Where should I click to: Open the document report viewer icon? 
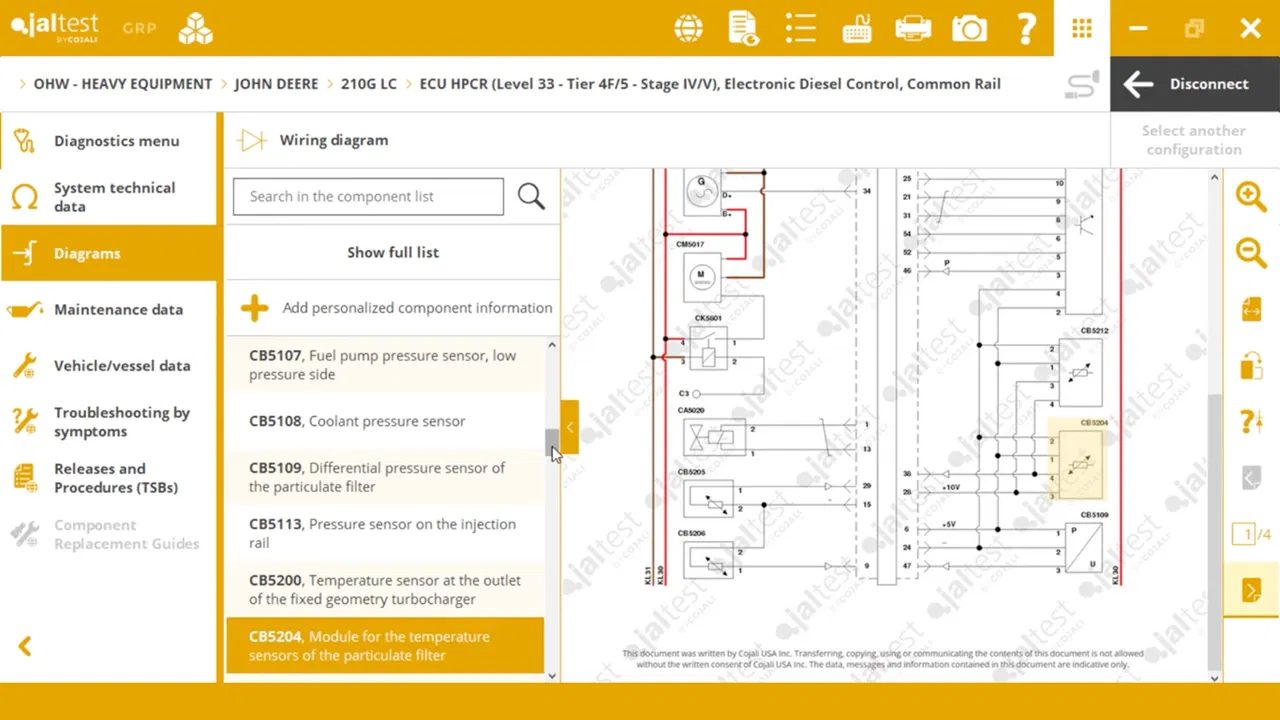tap(743, 28)
